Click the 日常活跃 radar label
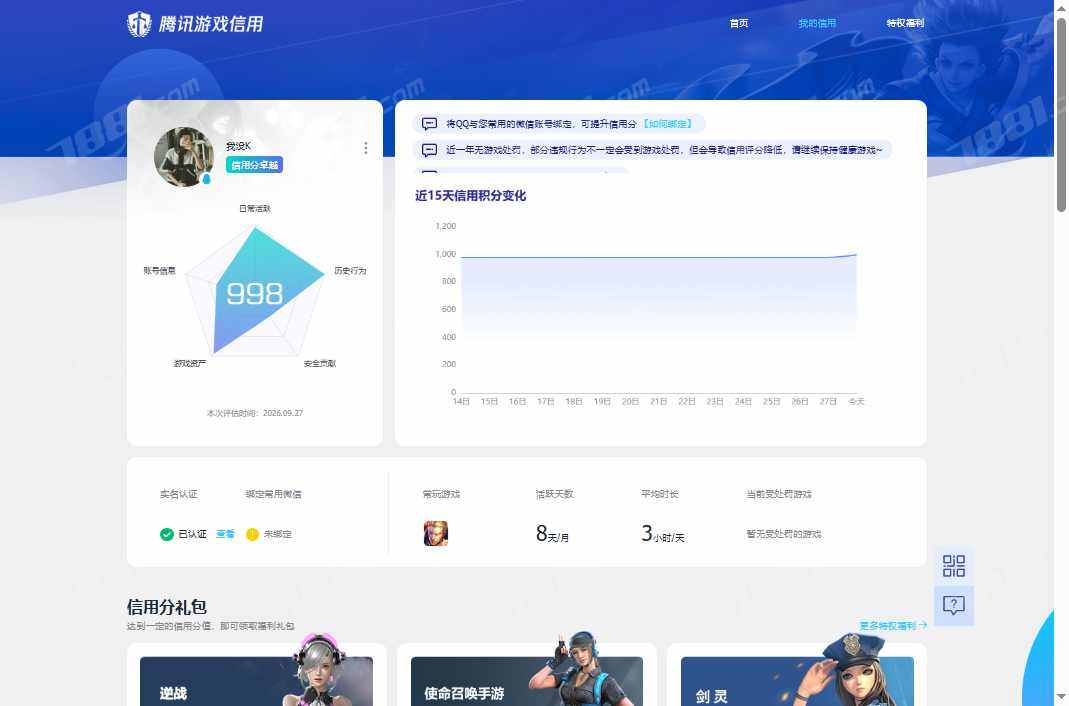Screen dimensions: 1069x706 [x=255, y=209]
